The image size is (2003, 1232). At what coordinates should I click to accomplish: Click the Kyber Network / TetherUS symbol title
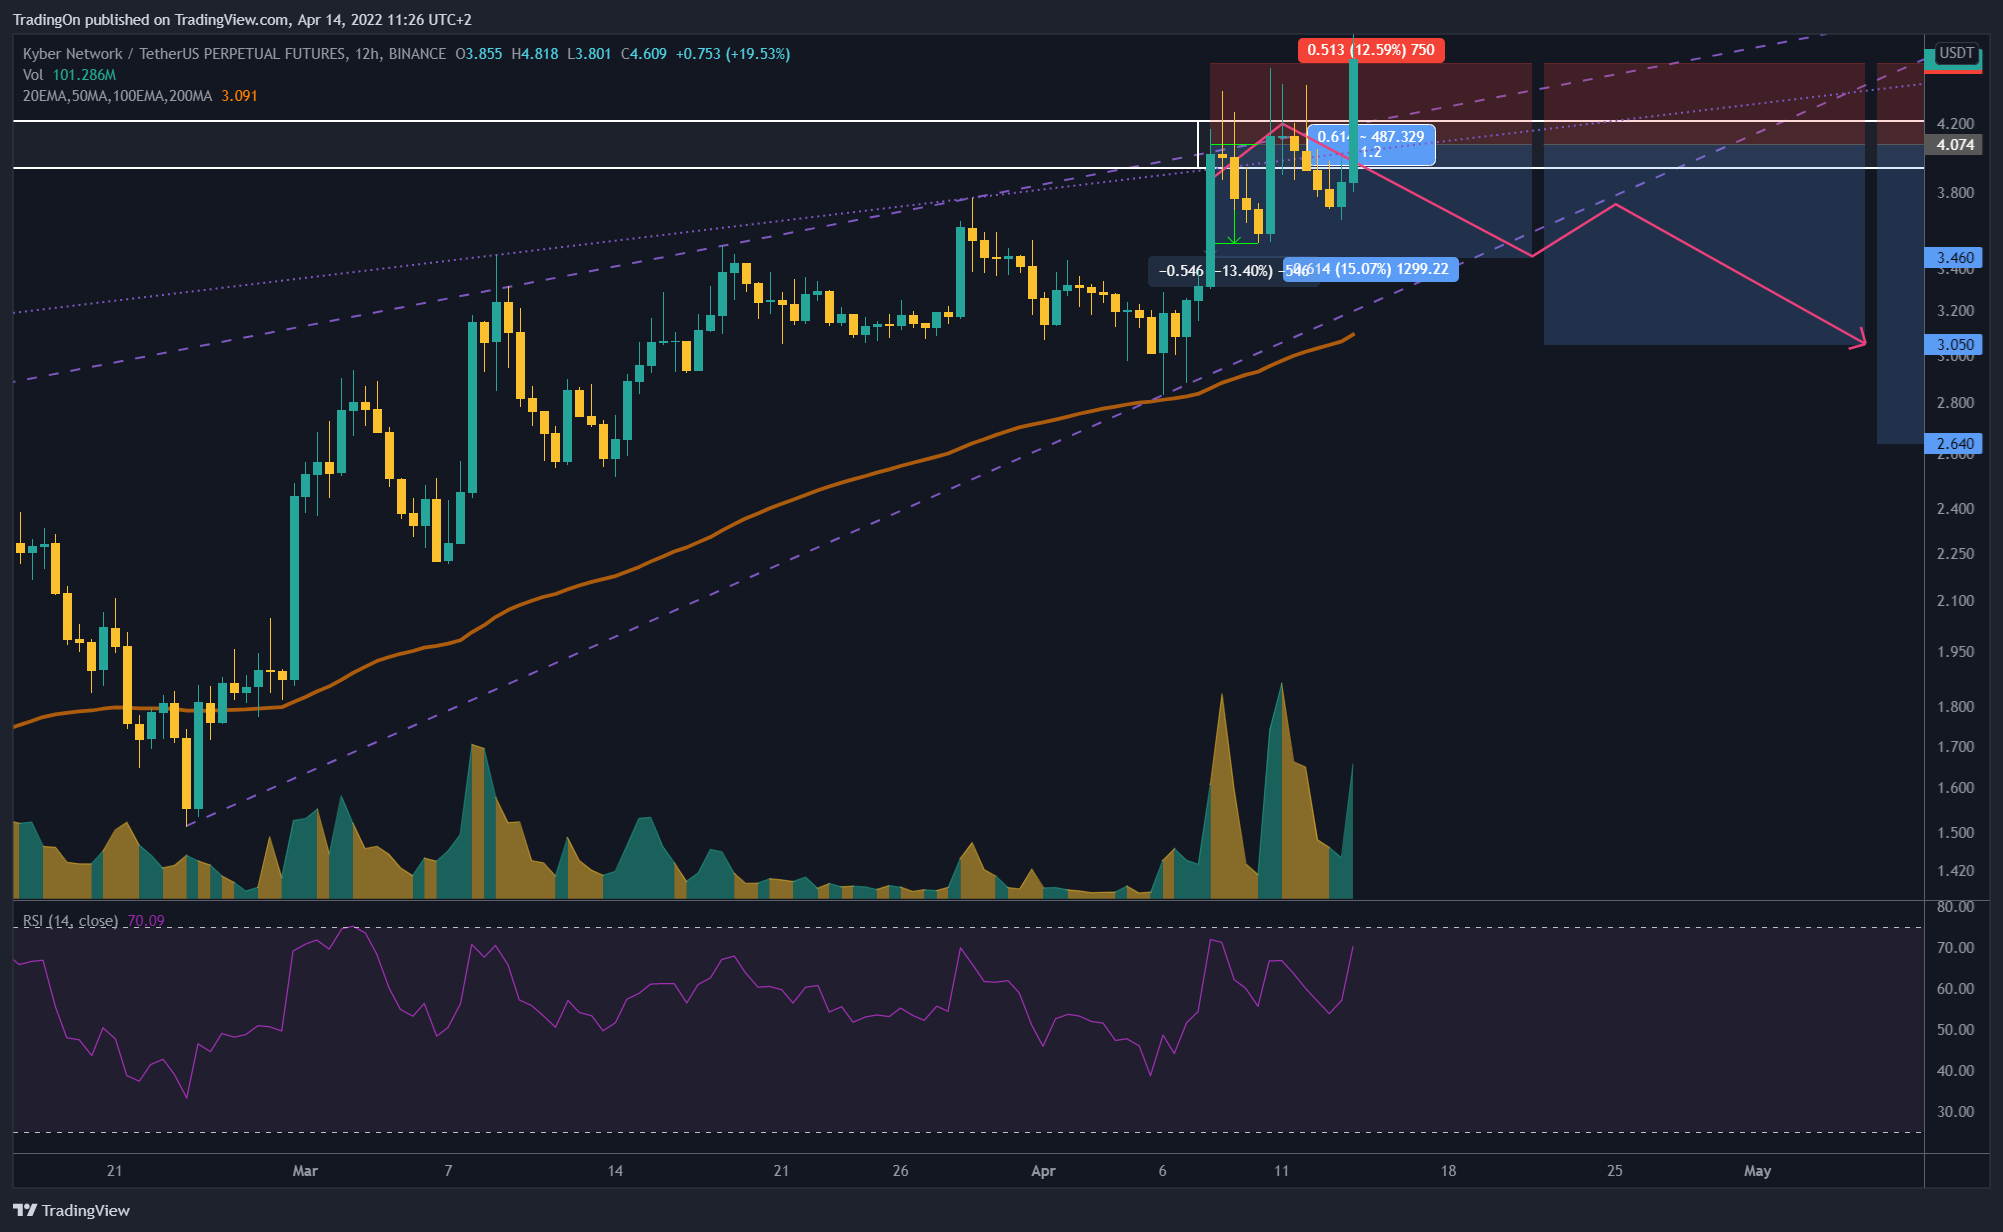[235, 54]
